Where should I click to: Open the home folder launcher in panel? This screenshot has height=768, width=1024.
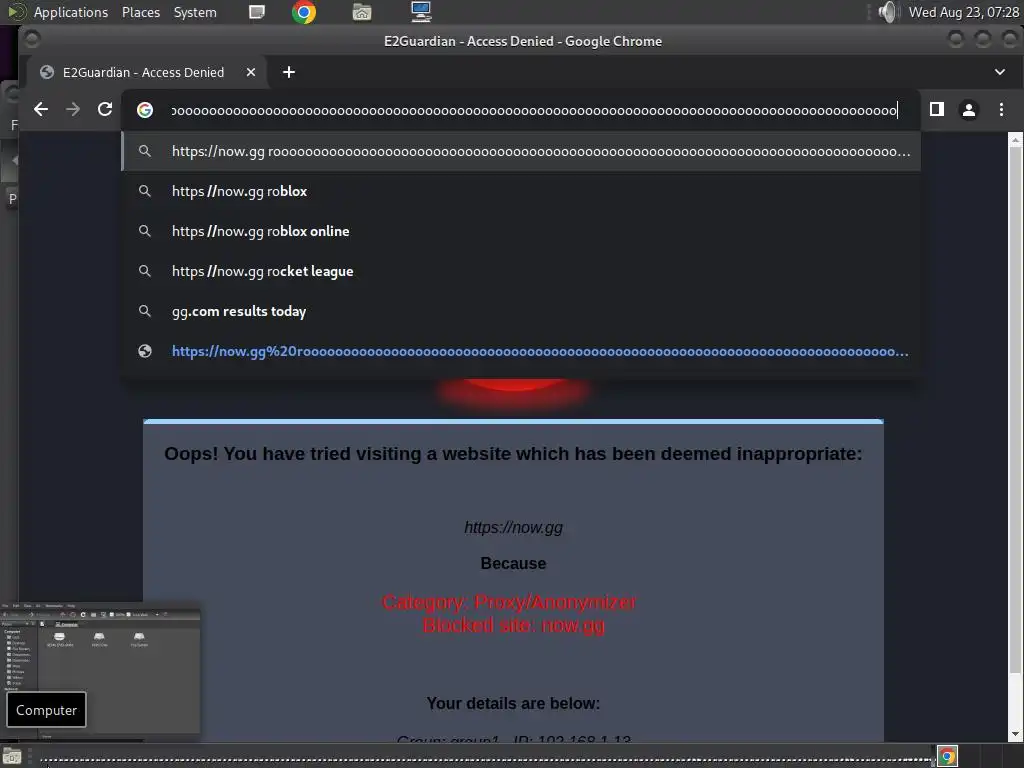(x=362, y=12)
